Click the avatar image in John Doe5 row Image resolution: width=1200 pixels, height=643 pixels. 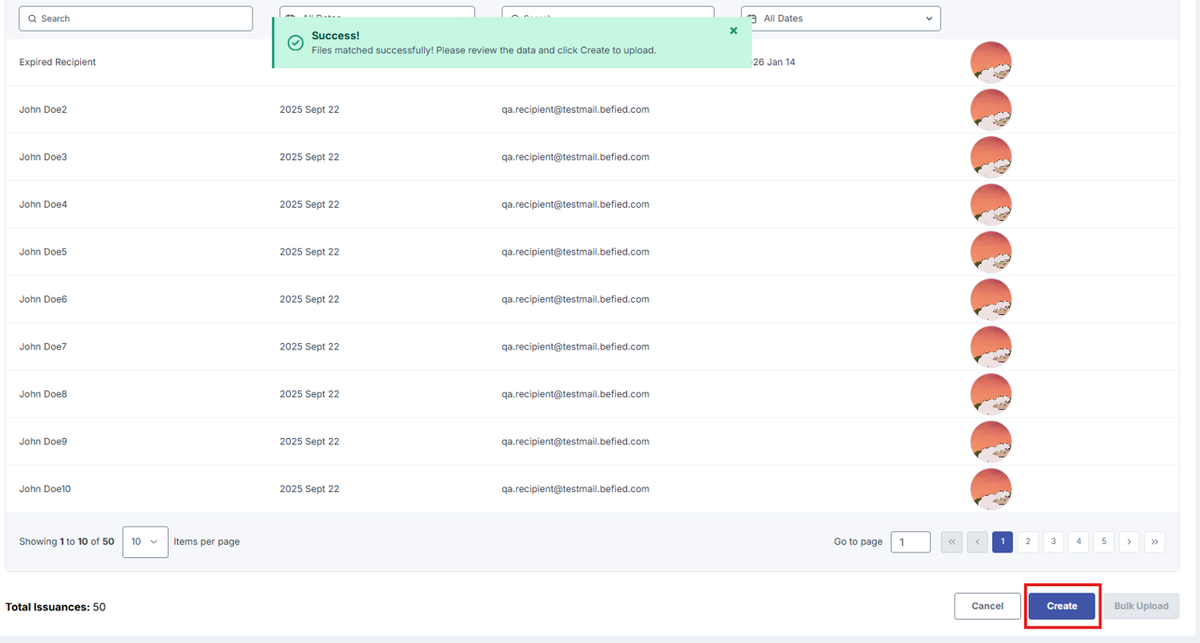tap(991, 252)
